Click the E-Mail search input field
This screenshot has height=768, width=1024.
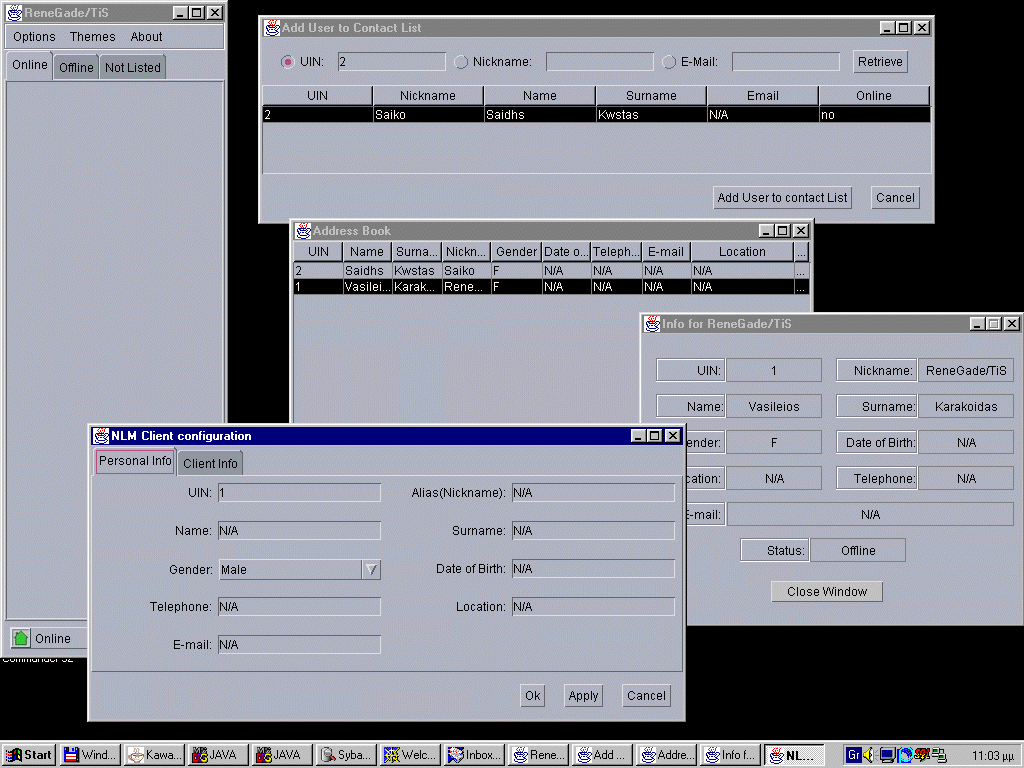coord(786,62)
